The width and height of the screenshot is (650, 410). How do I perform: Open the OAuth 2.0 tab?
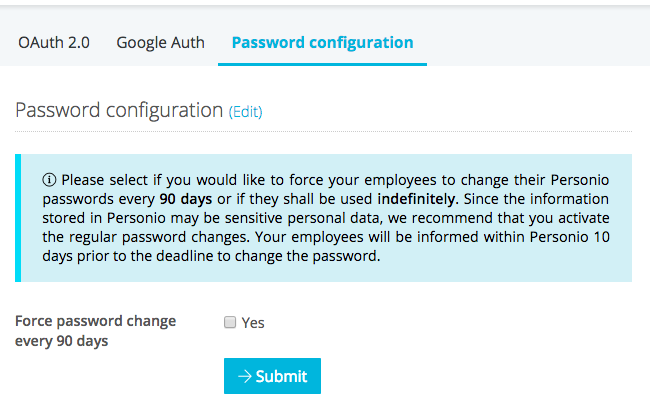tap(54, 43)
